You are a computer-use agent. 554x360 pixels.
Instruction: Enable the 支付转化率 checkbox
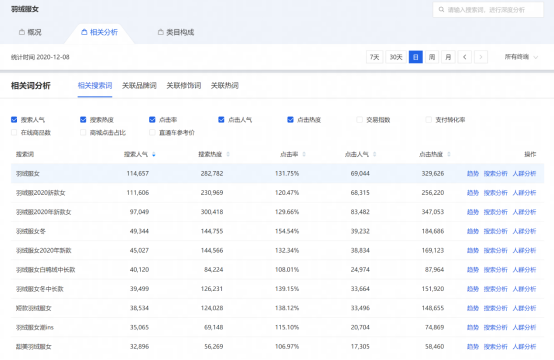(x=429, y=120)
